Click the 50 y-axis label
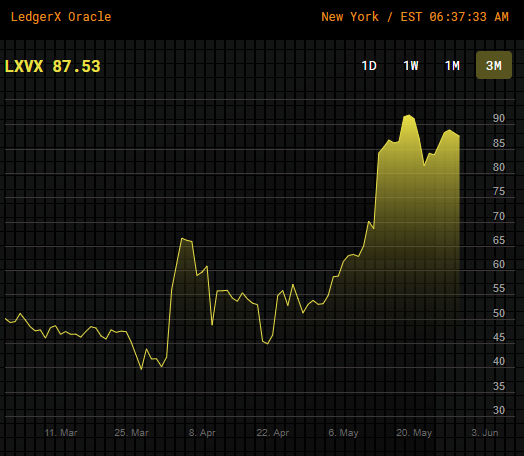This screenshot has height=456, width=524. (x=499, y=313)
